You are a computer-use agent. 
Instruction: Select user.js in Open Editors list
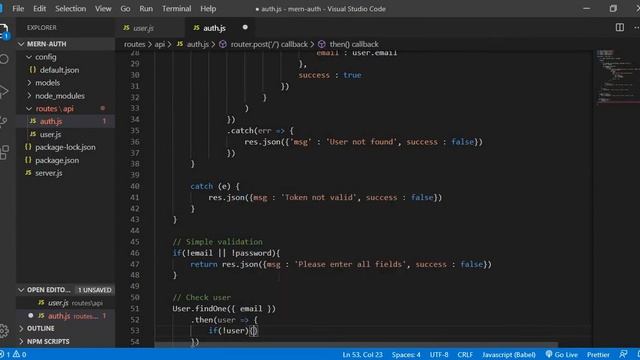(65, 303)
